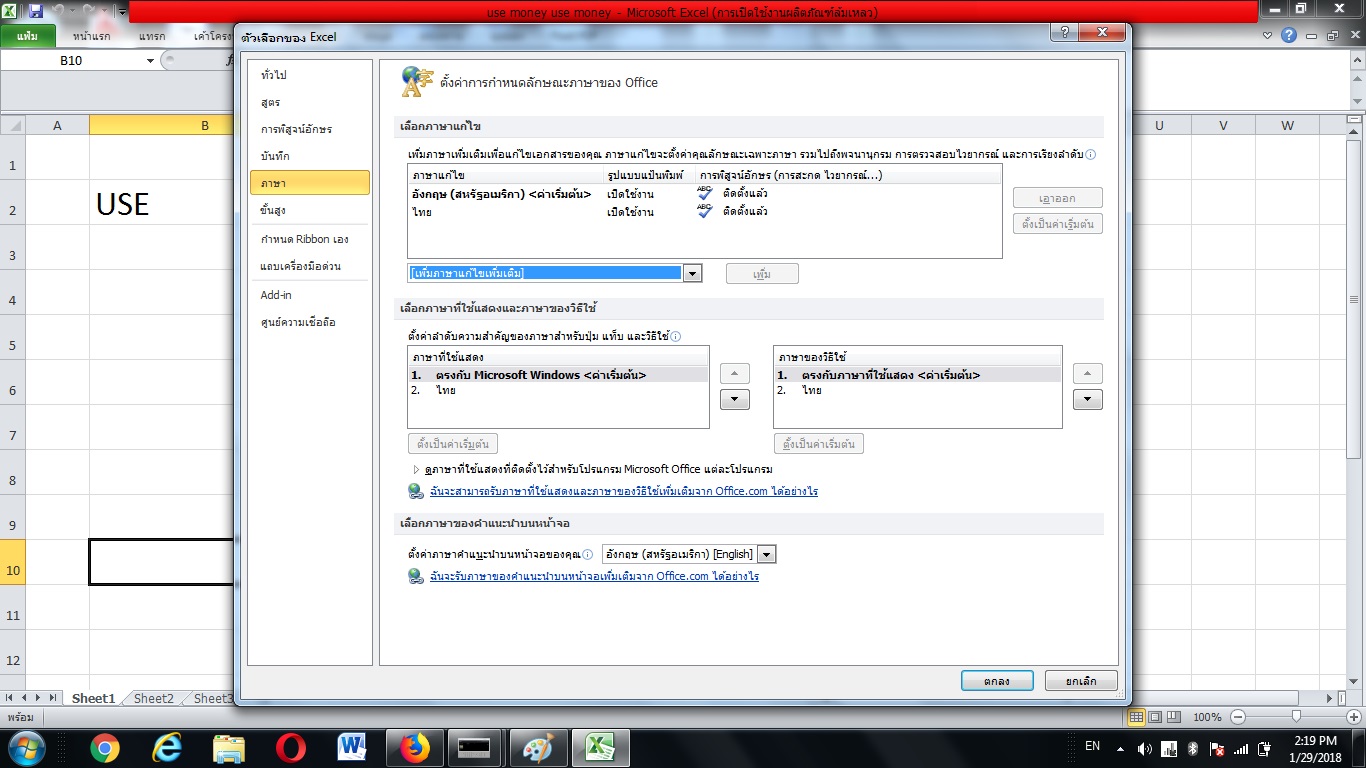Open the Name Box dropdown arrow

151,61
